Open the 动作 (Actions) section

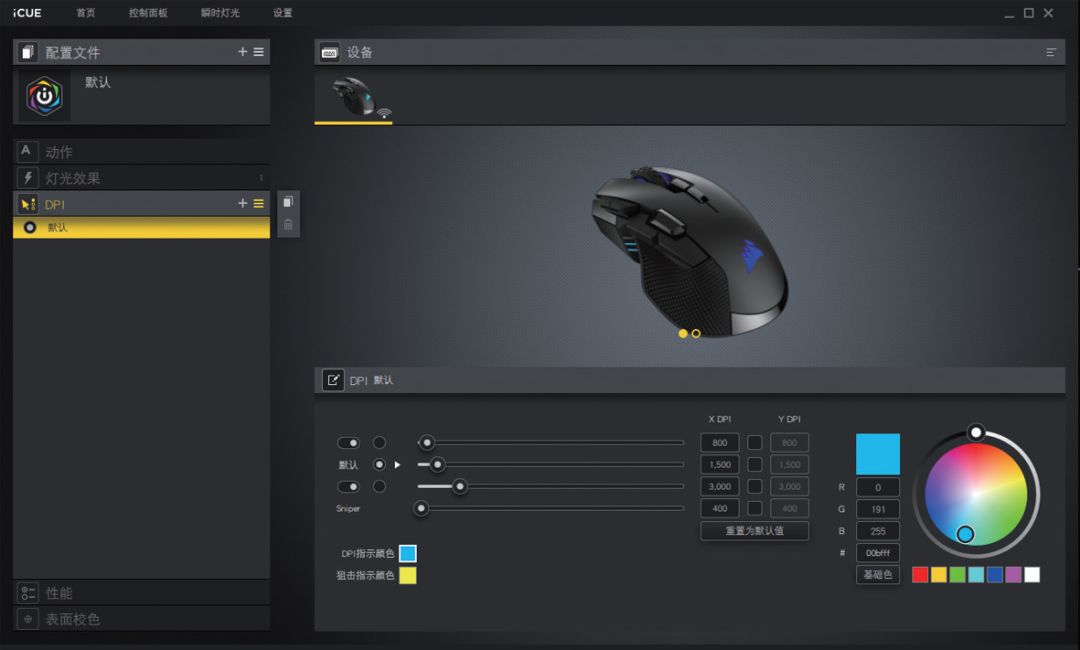coord(59,152)
